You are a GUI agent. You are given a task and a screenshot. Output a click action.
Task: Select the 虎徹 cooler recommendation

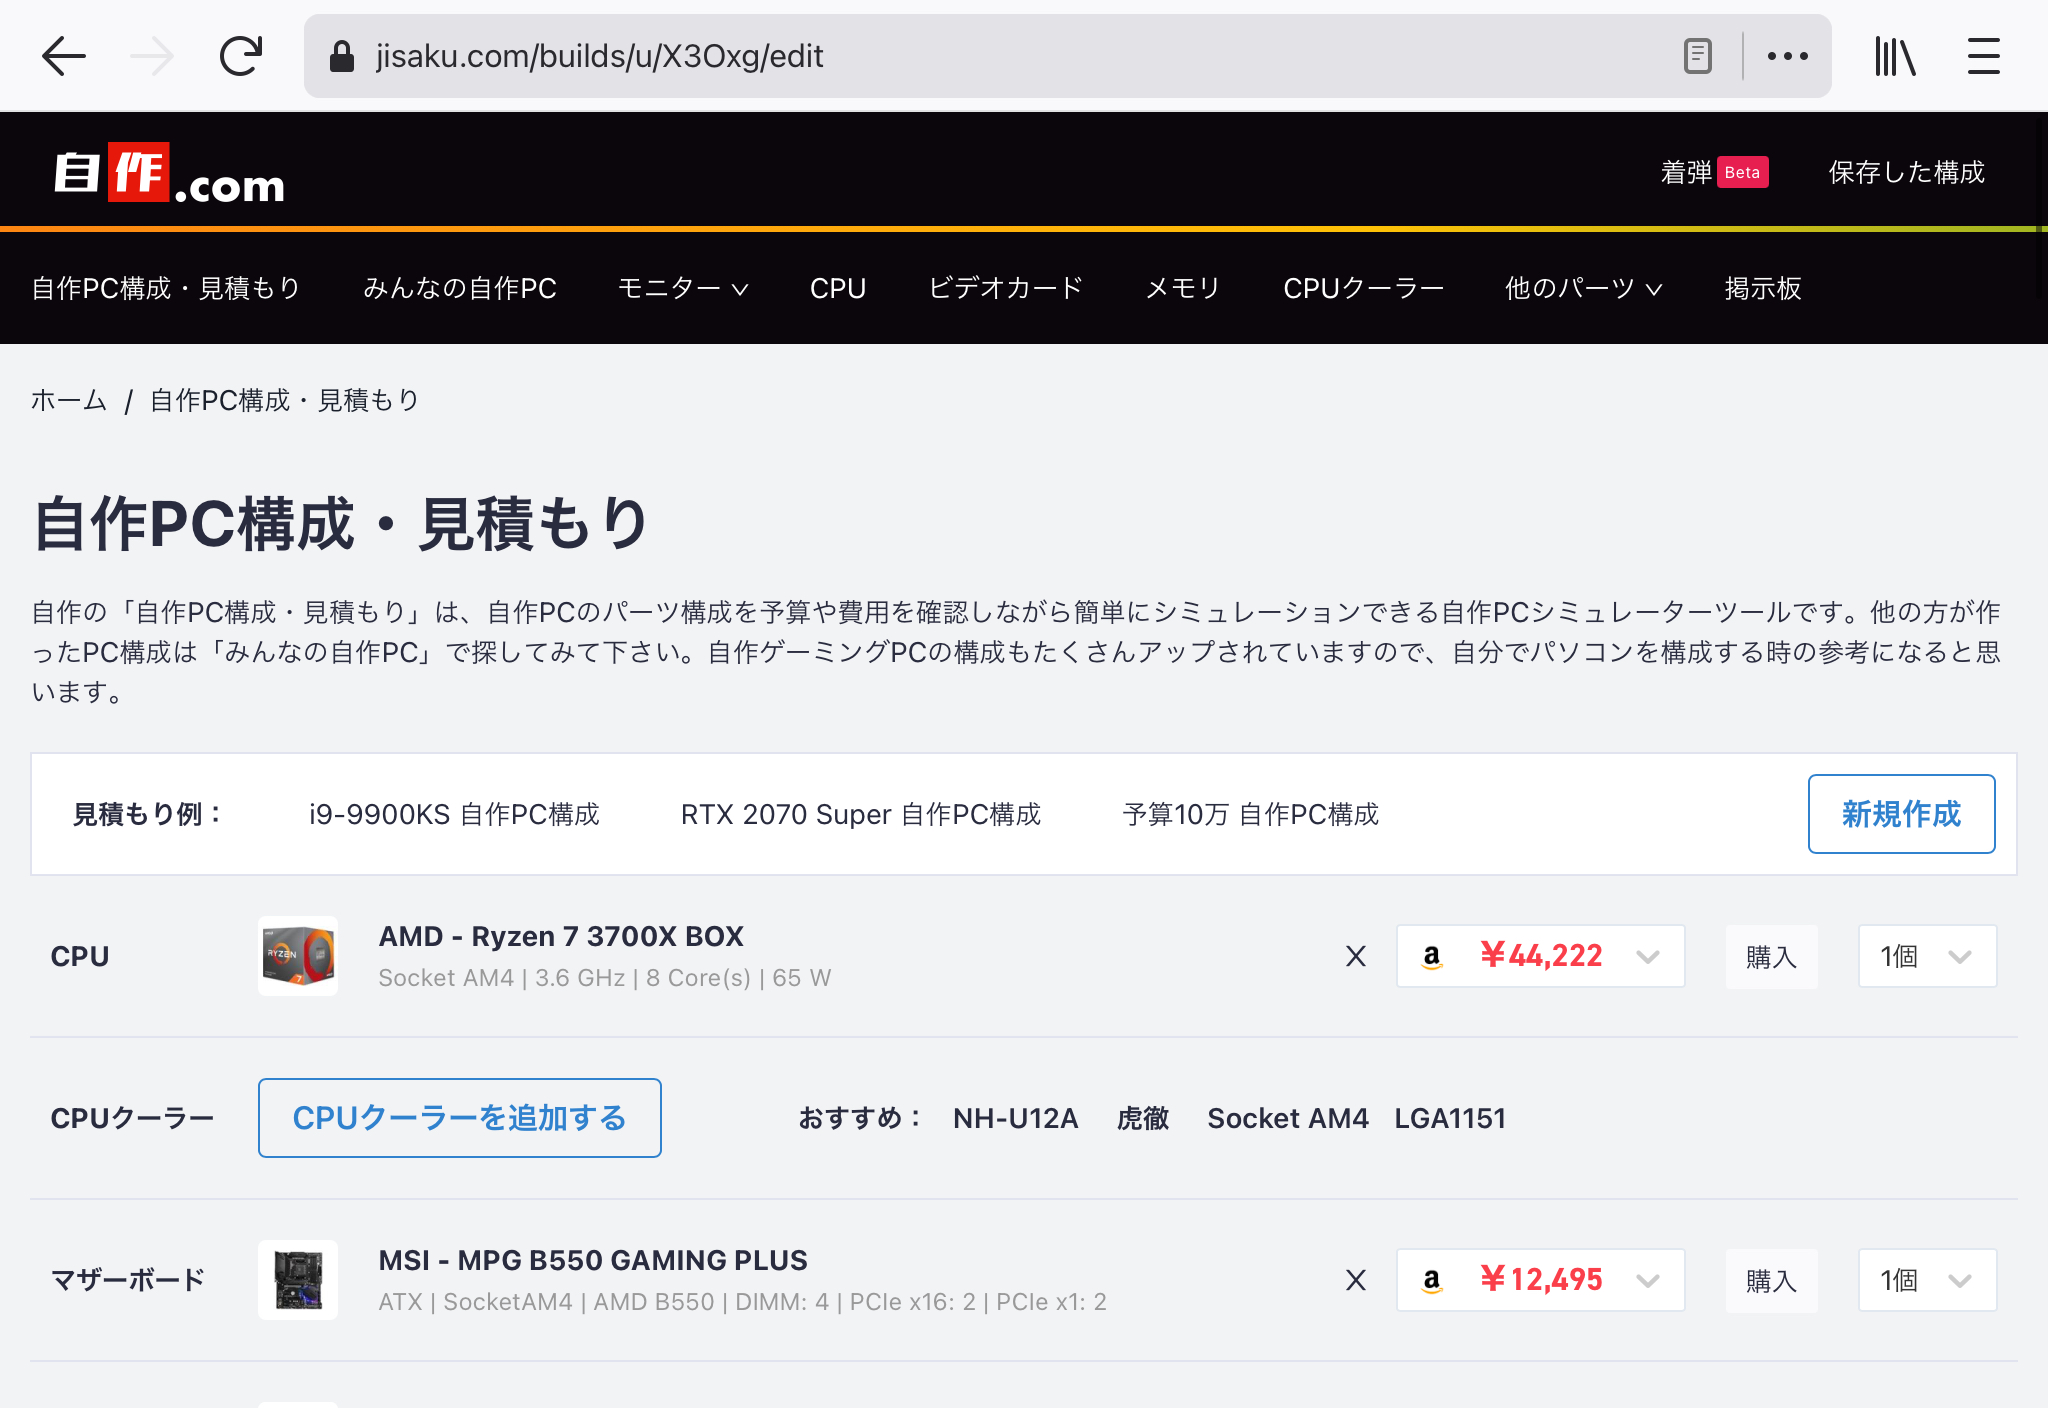coord(1143,1118)
